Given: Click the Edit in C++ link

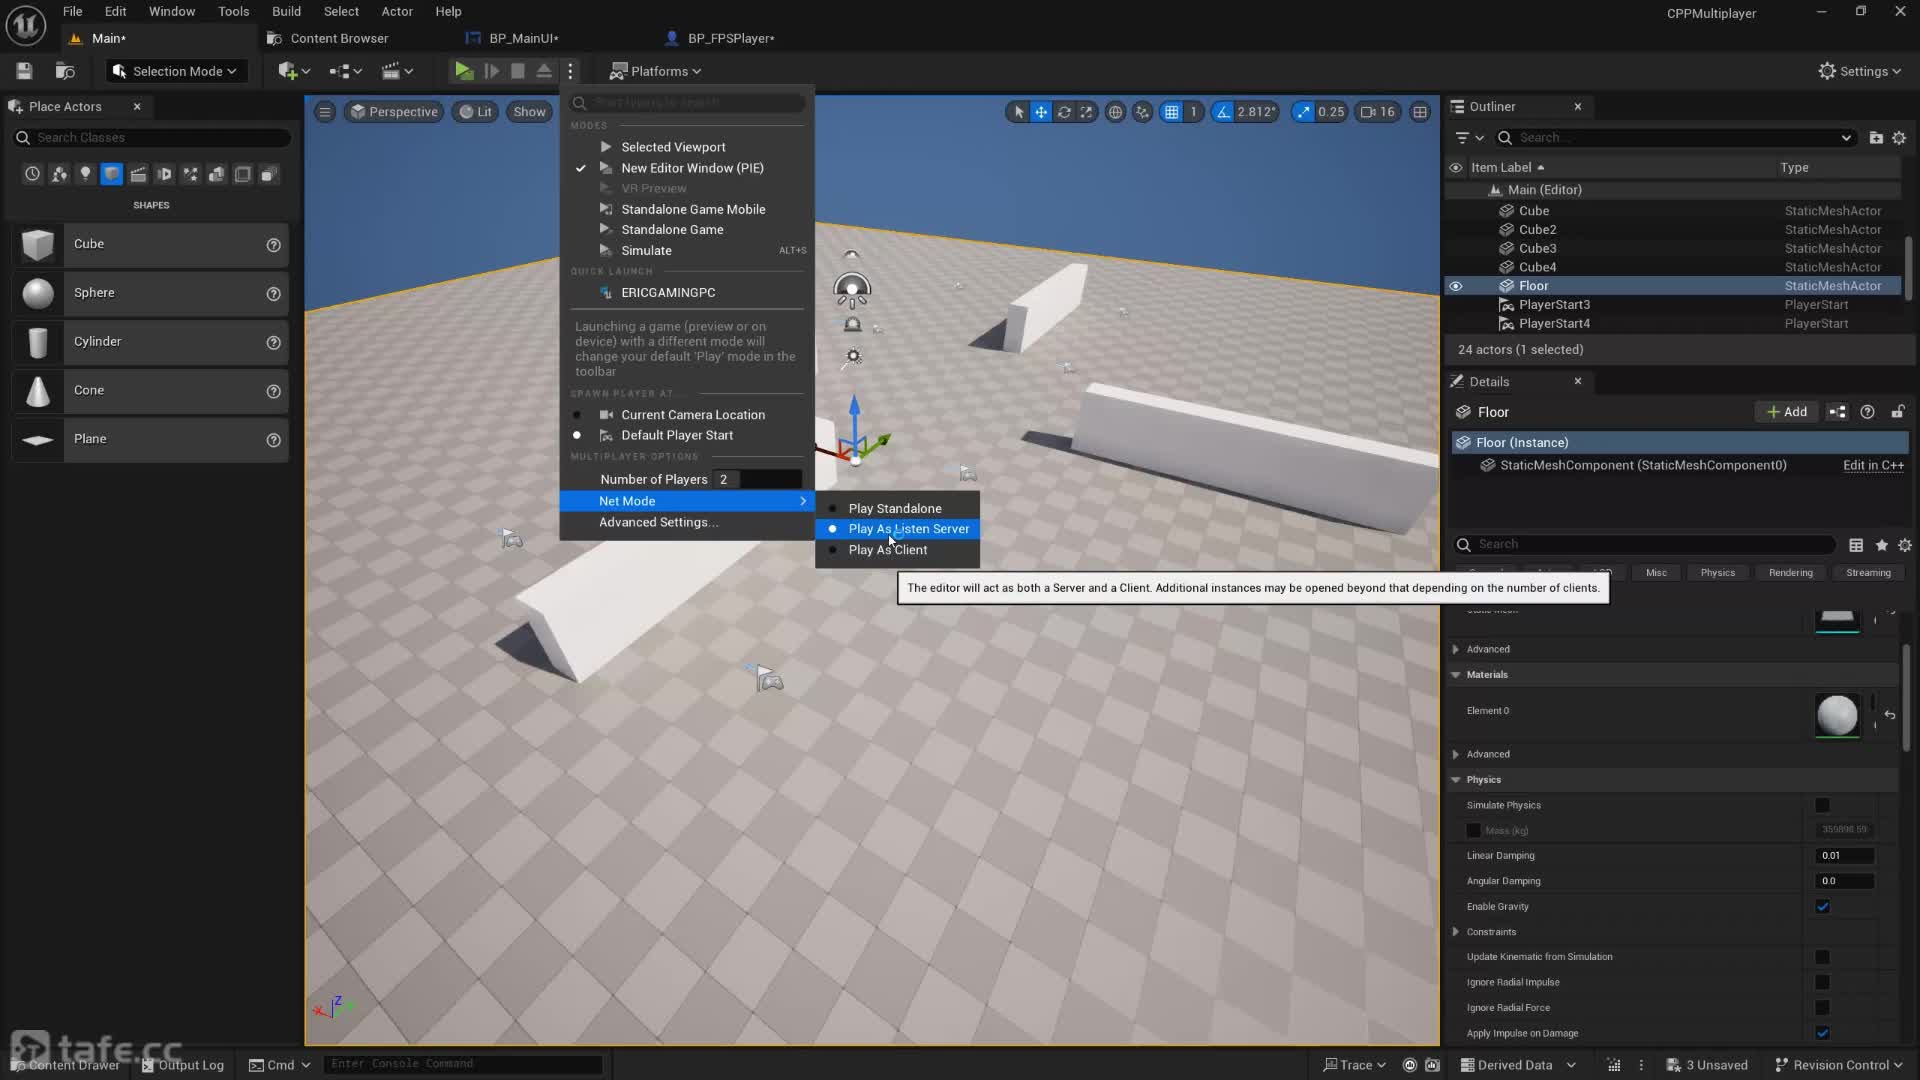Looking at the screenshot, I should [x=1873, y=465].
